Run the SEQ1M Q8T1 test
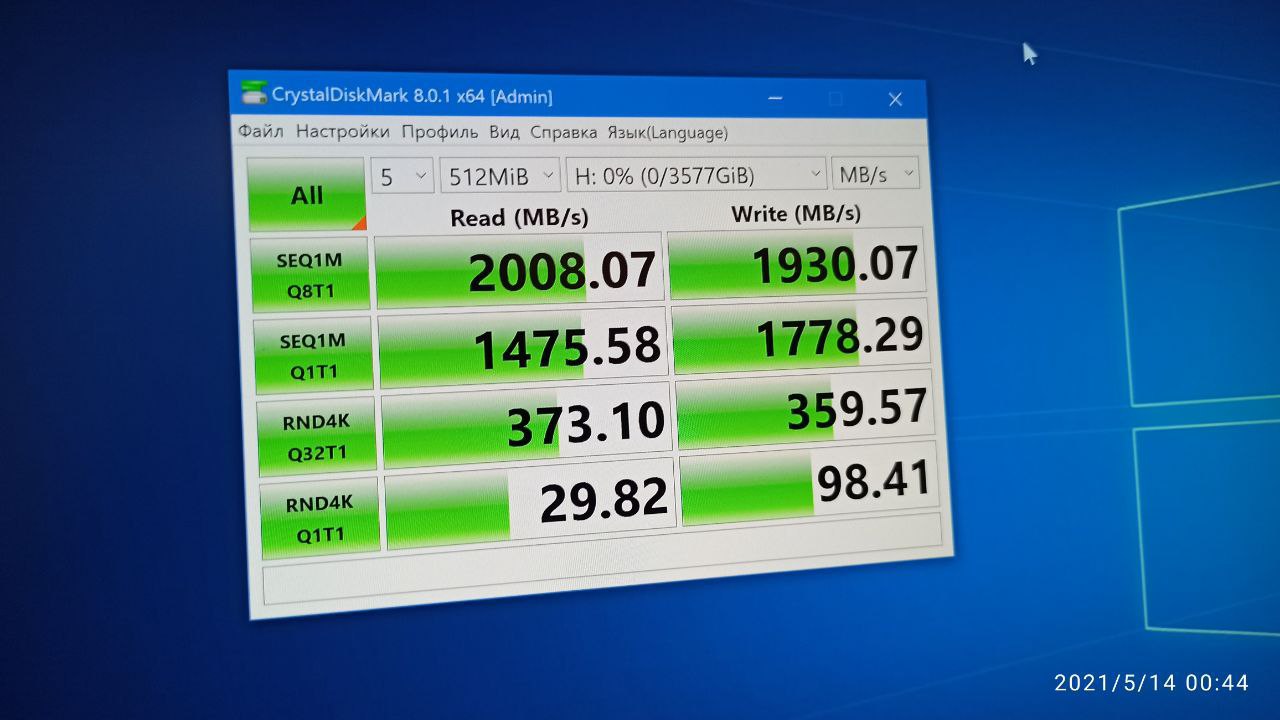 [309, 274]
